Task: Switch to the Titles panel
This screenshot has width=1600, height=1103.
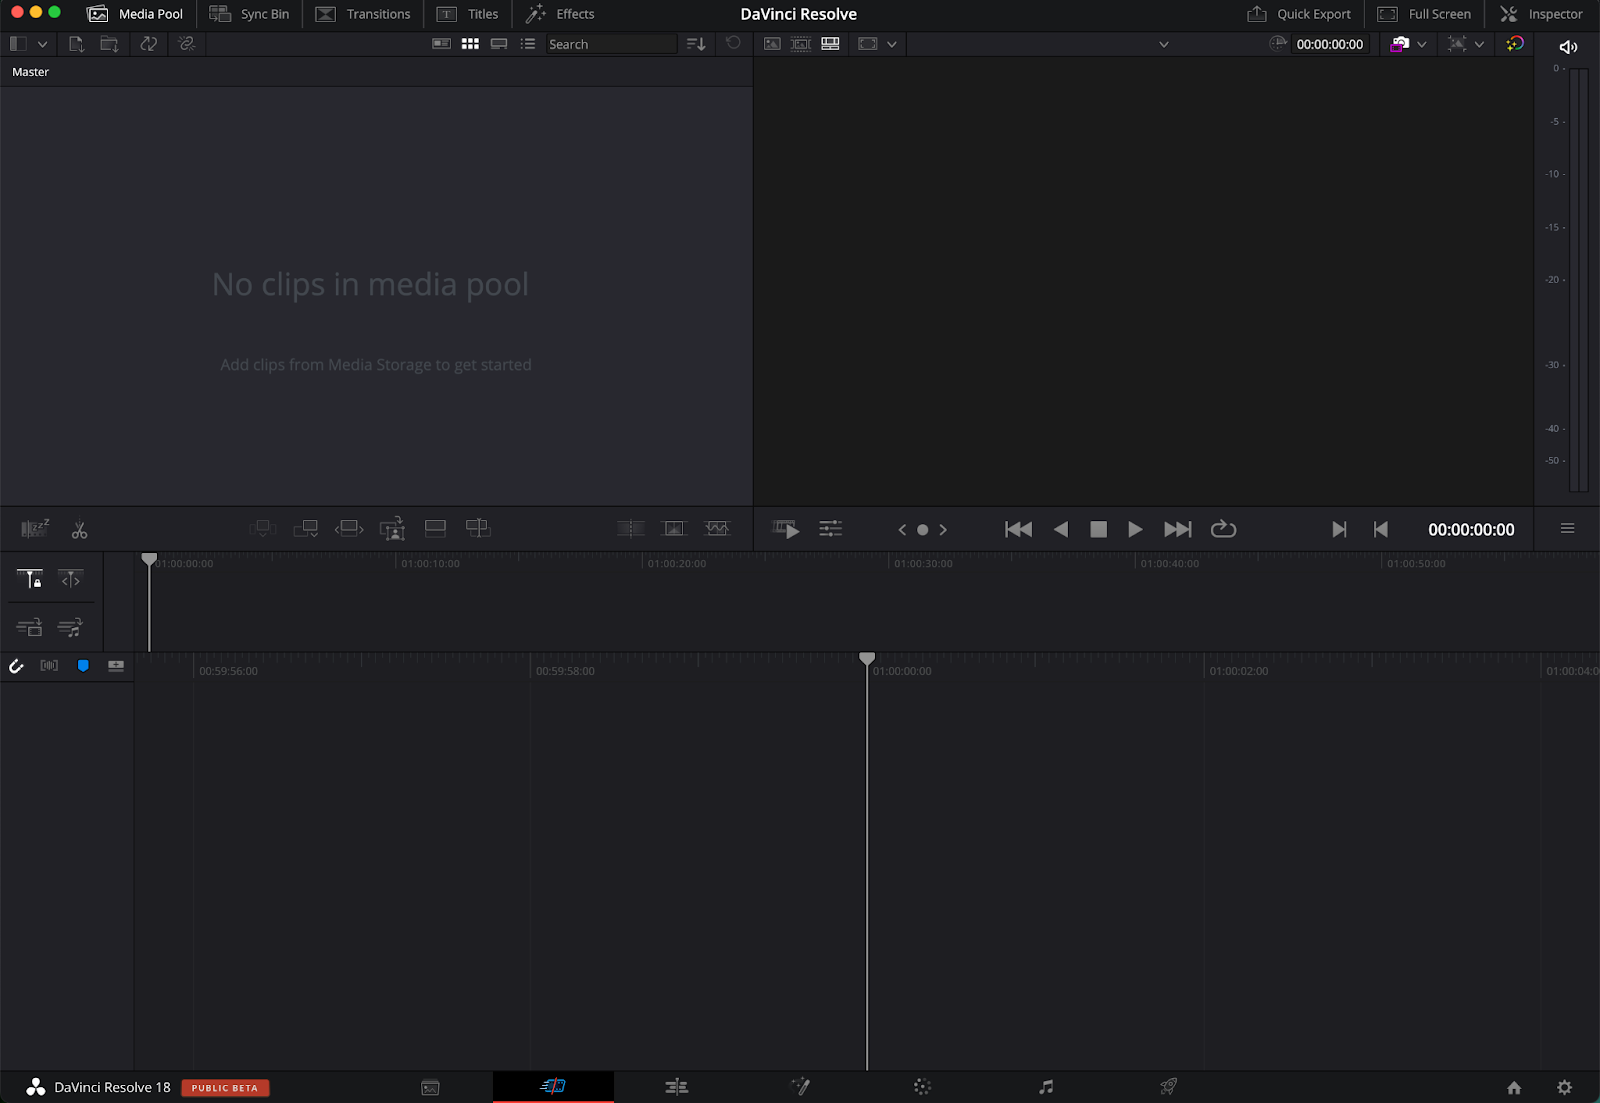Action: (x=468, y=14)
